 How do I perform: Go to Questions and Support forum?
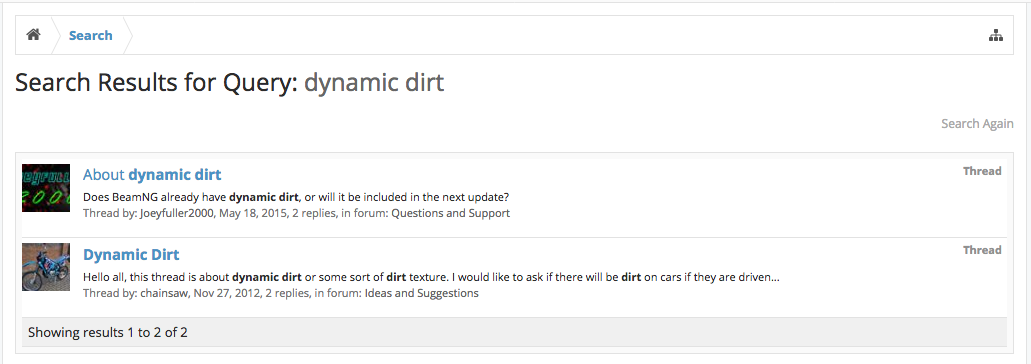pos(450,214)
